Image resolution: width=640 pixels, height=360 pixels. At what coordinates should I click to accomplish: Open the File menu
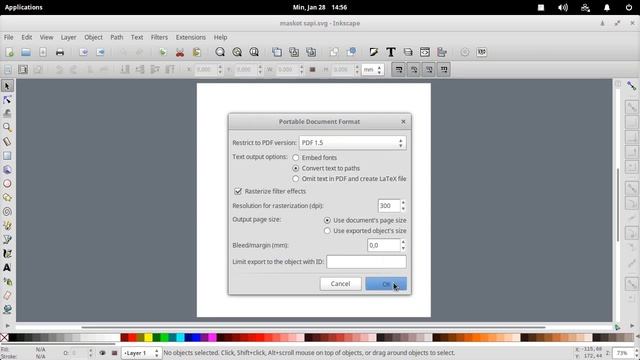(x=9, y=37)
